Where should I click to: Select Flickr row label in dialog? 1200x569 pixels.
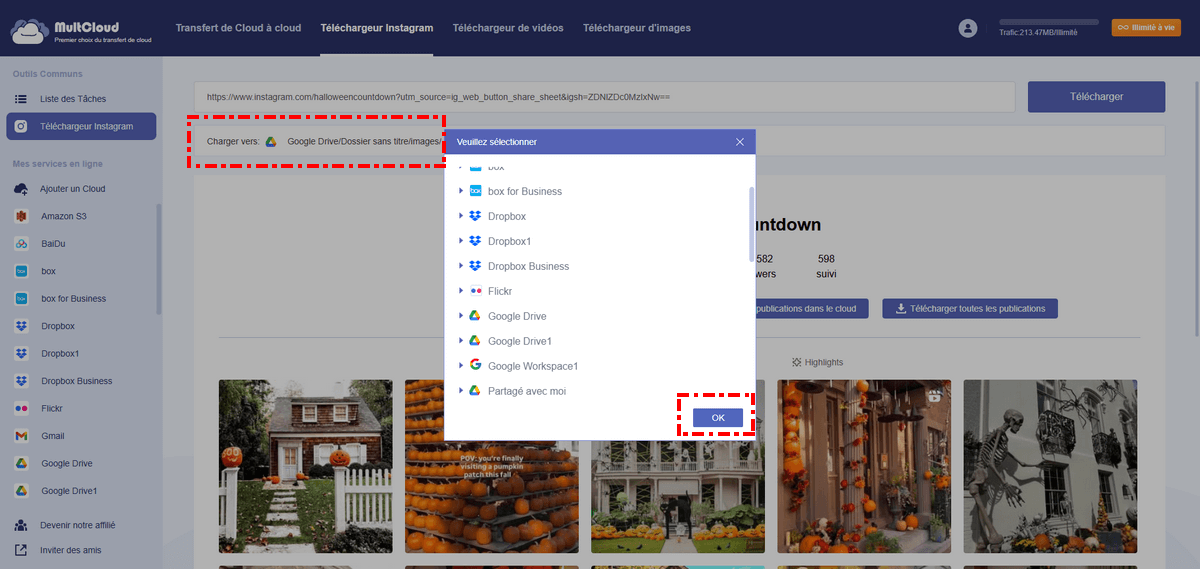point(501,291)
